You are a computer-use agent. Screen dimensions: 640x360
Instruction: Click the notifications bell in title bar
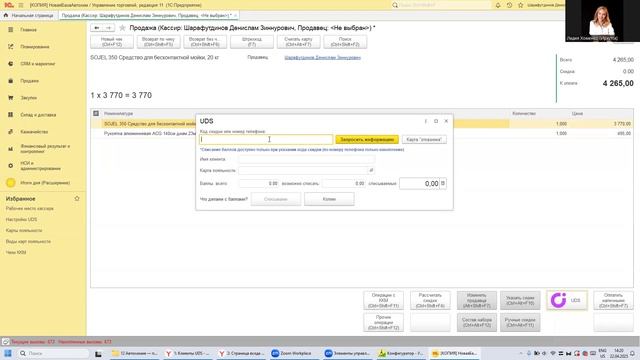(498, 5)
